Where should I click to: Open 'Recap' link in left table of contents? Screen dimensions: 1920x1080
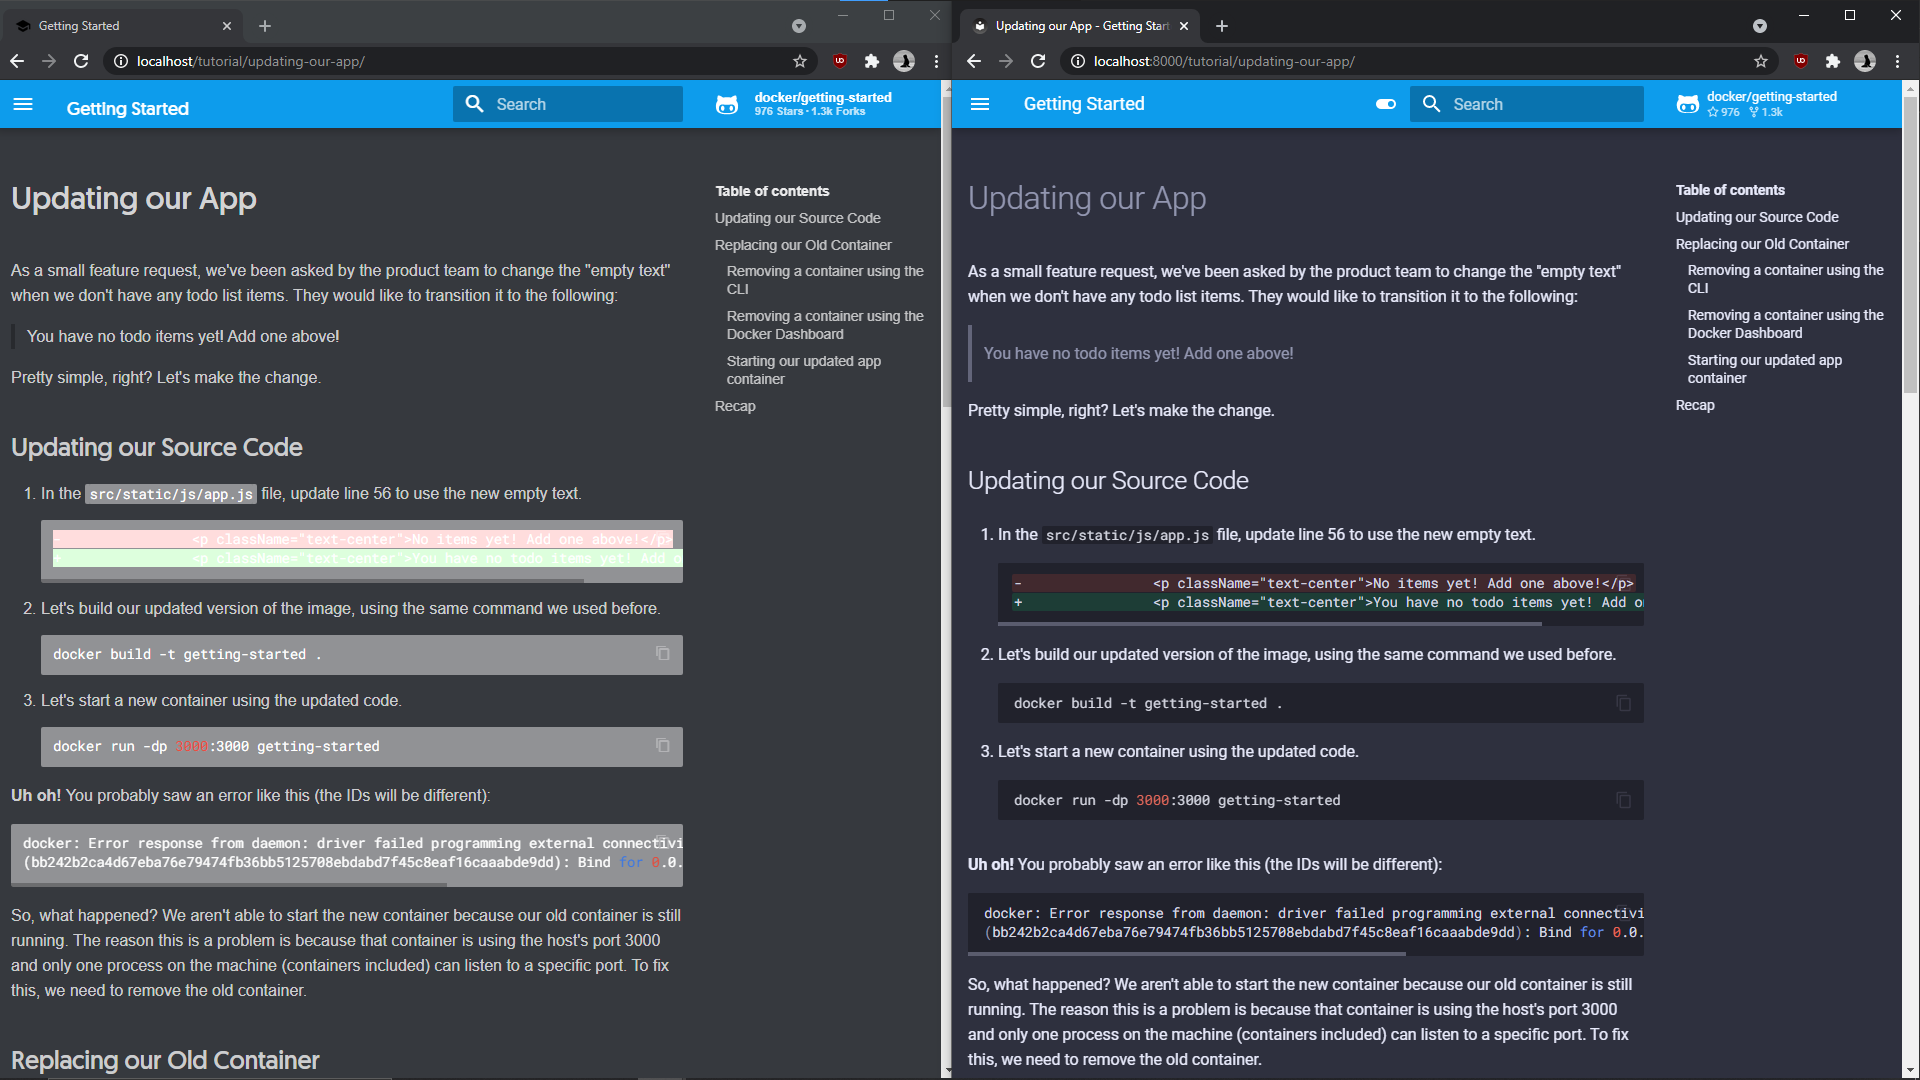(x=735, y=406)
